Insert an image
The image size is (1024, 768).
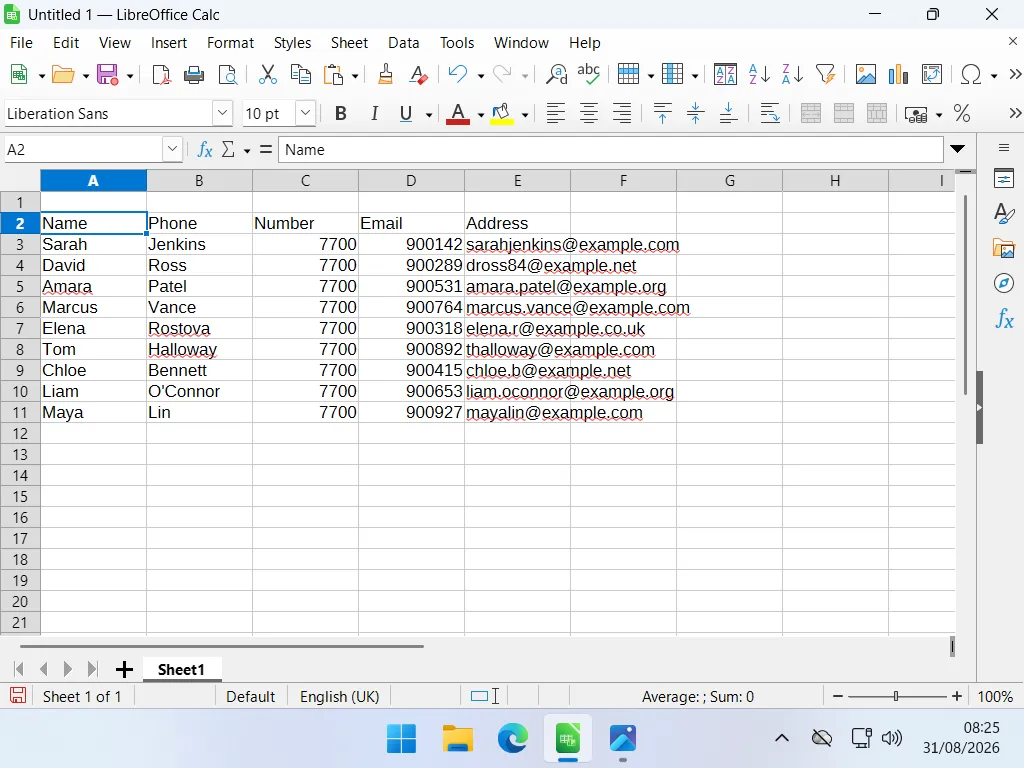866,74
